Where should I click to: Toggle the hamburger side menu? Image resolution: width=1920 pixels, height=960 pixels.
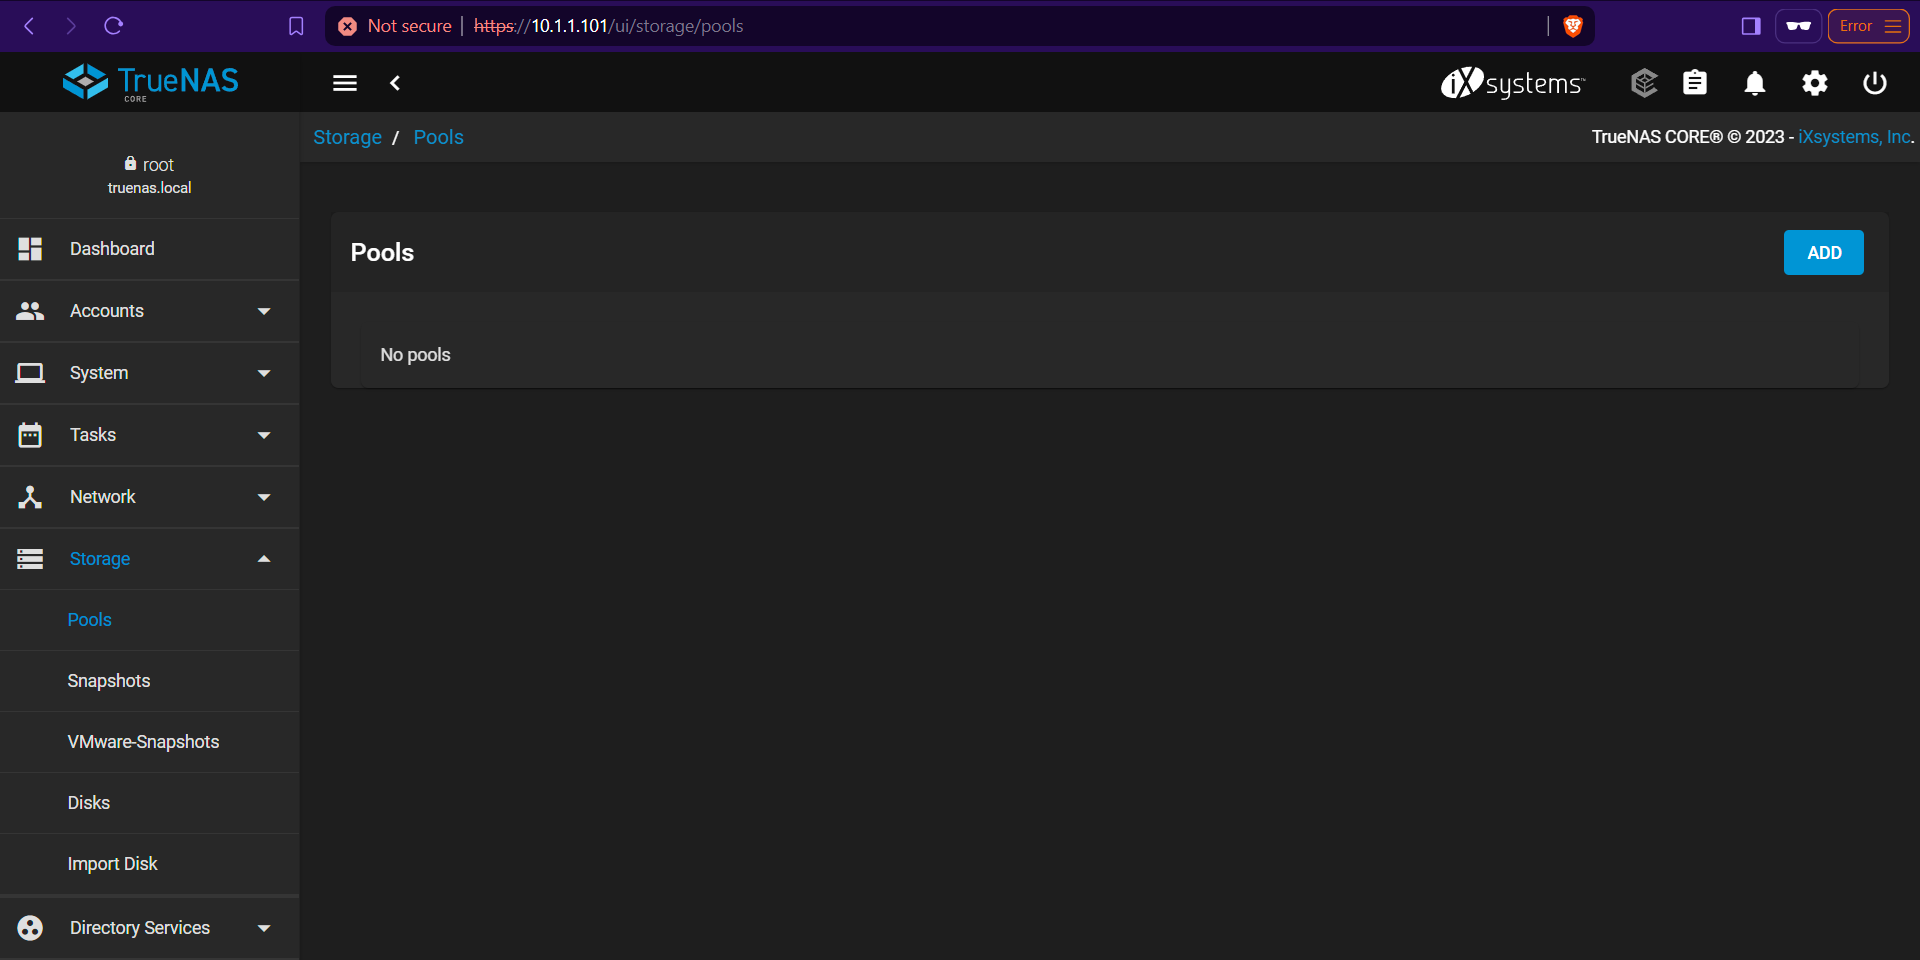tap(345, 83)
